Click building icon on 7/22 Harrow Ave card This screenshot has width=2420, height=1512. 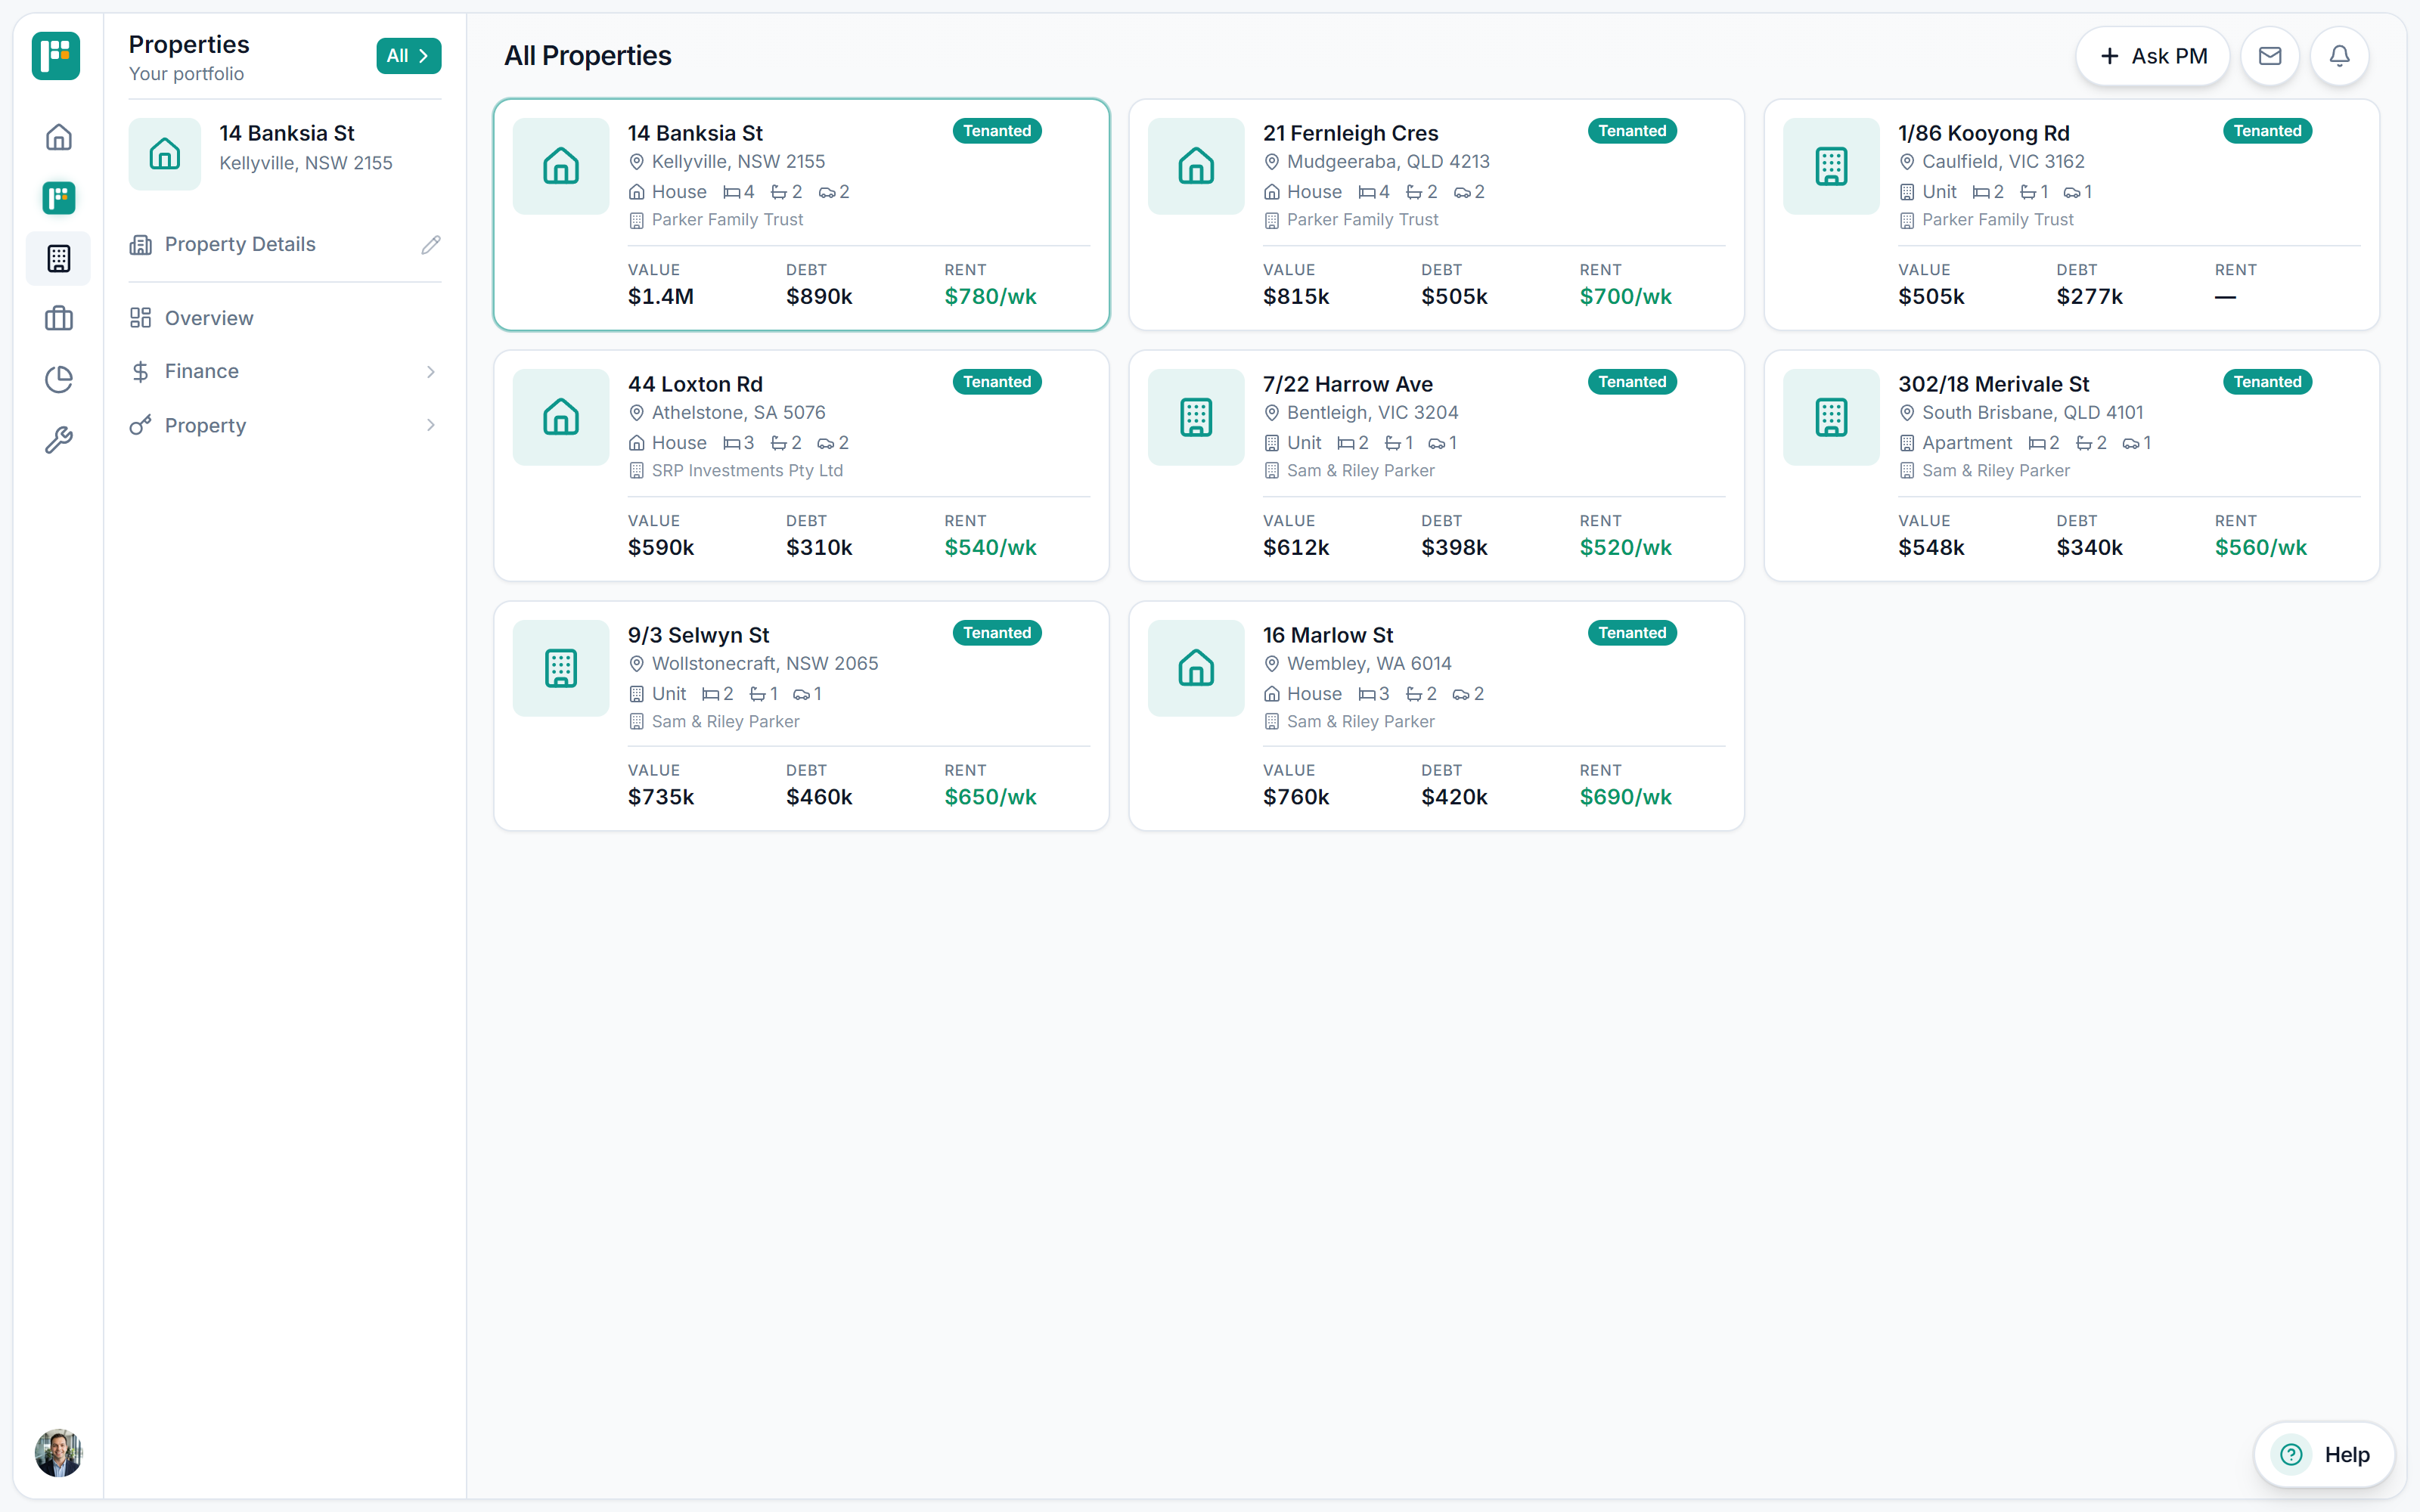(1196, 417)
